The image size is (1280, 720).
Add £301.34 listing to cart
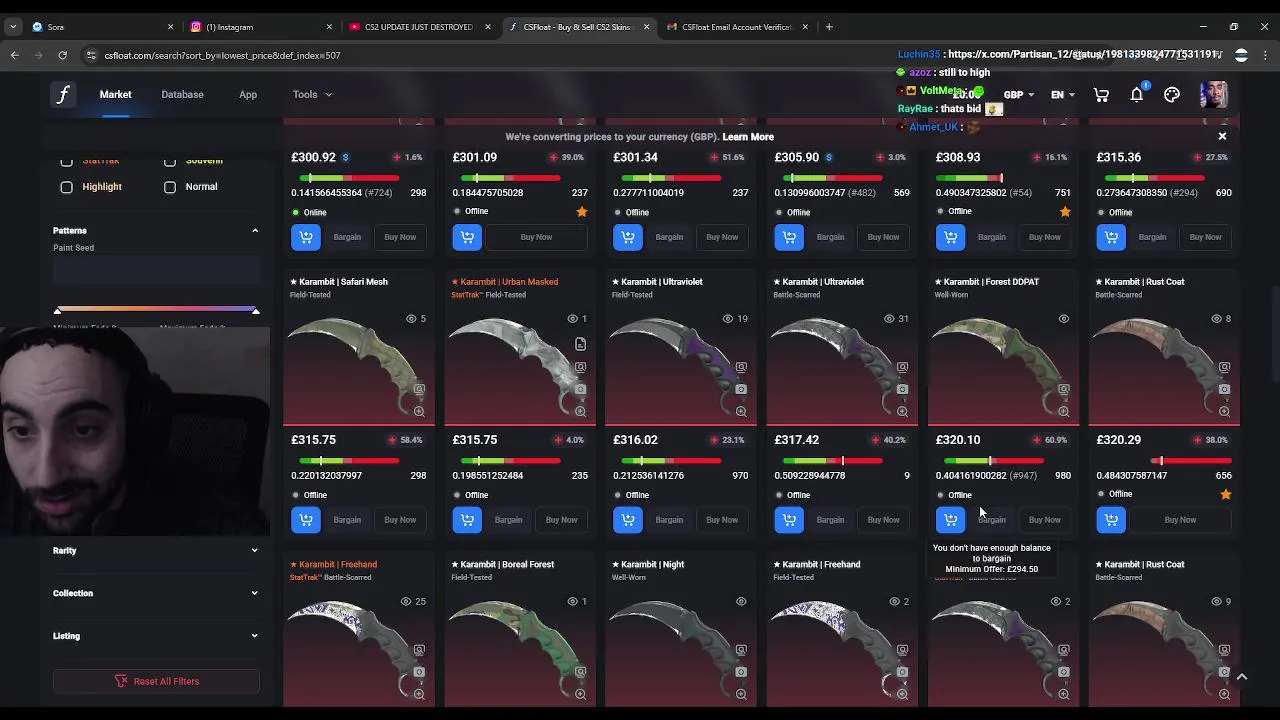coord(628,237)
